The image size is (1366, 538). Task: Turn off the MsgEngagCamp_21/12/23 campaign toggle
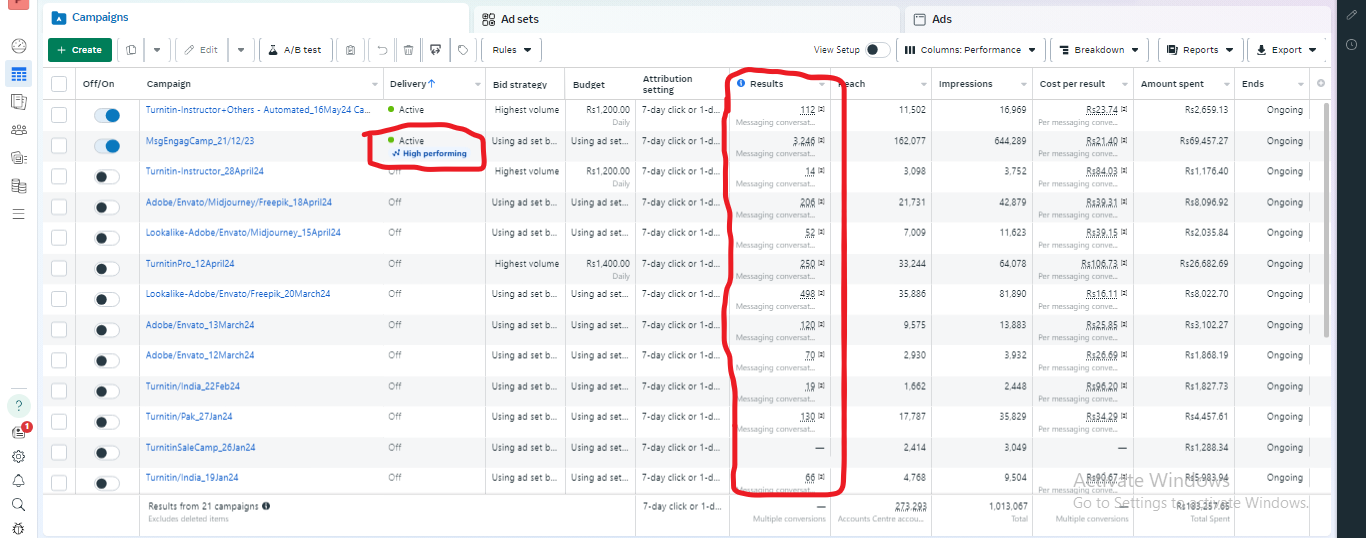[107, 146]
